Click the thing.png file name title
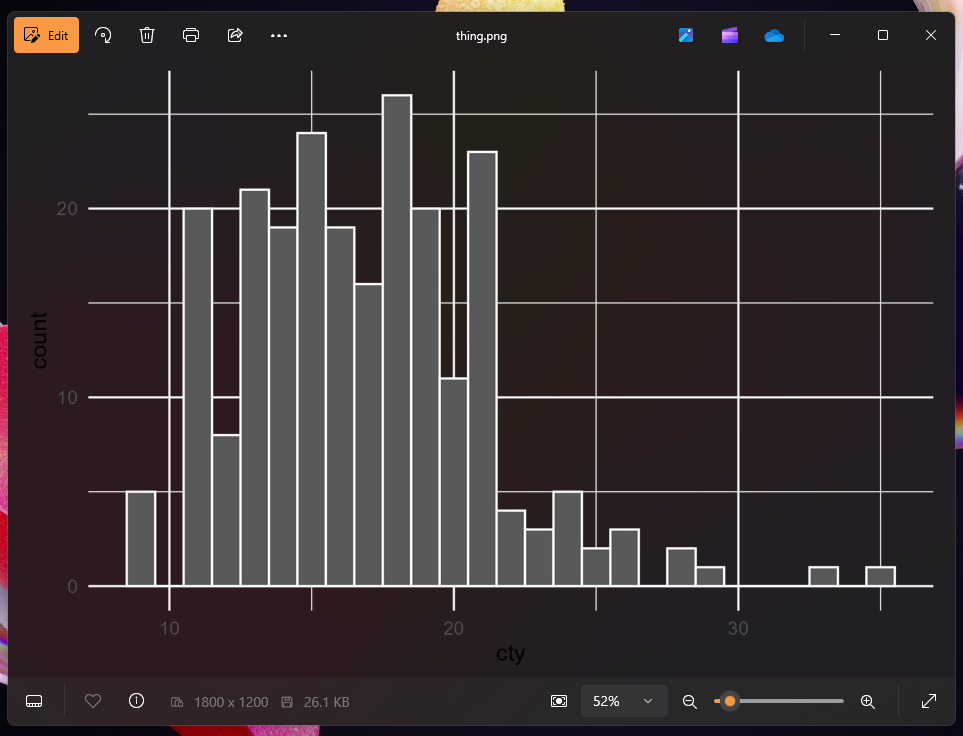 [481, 36]
